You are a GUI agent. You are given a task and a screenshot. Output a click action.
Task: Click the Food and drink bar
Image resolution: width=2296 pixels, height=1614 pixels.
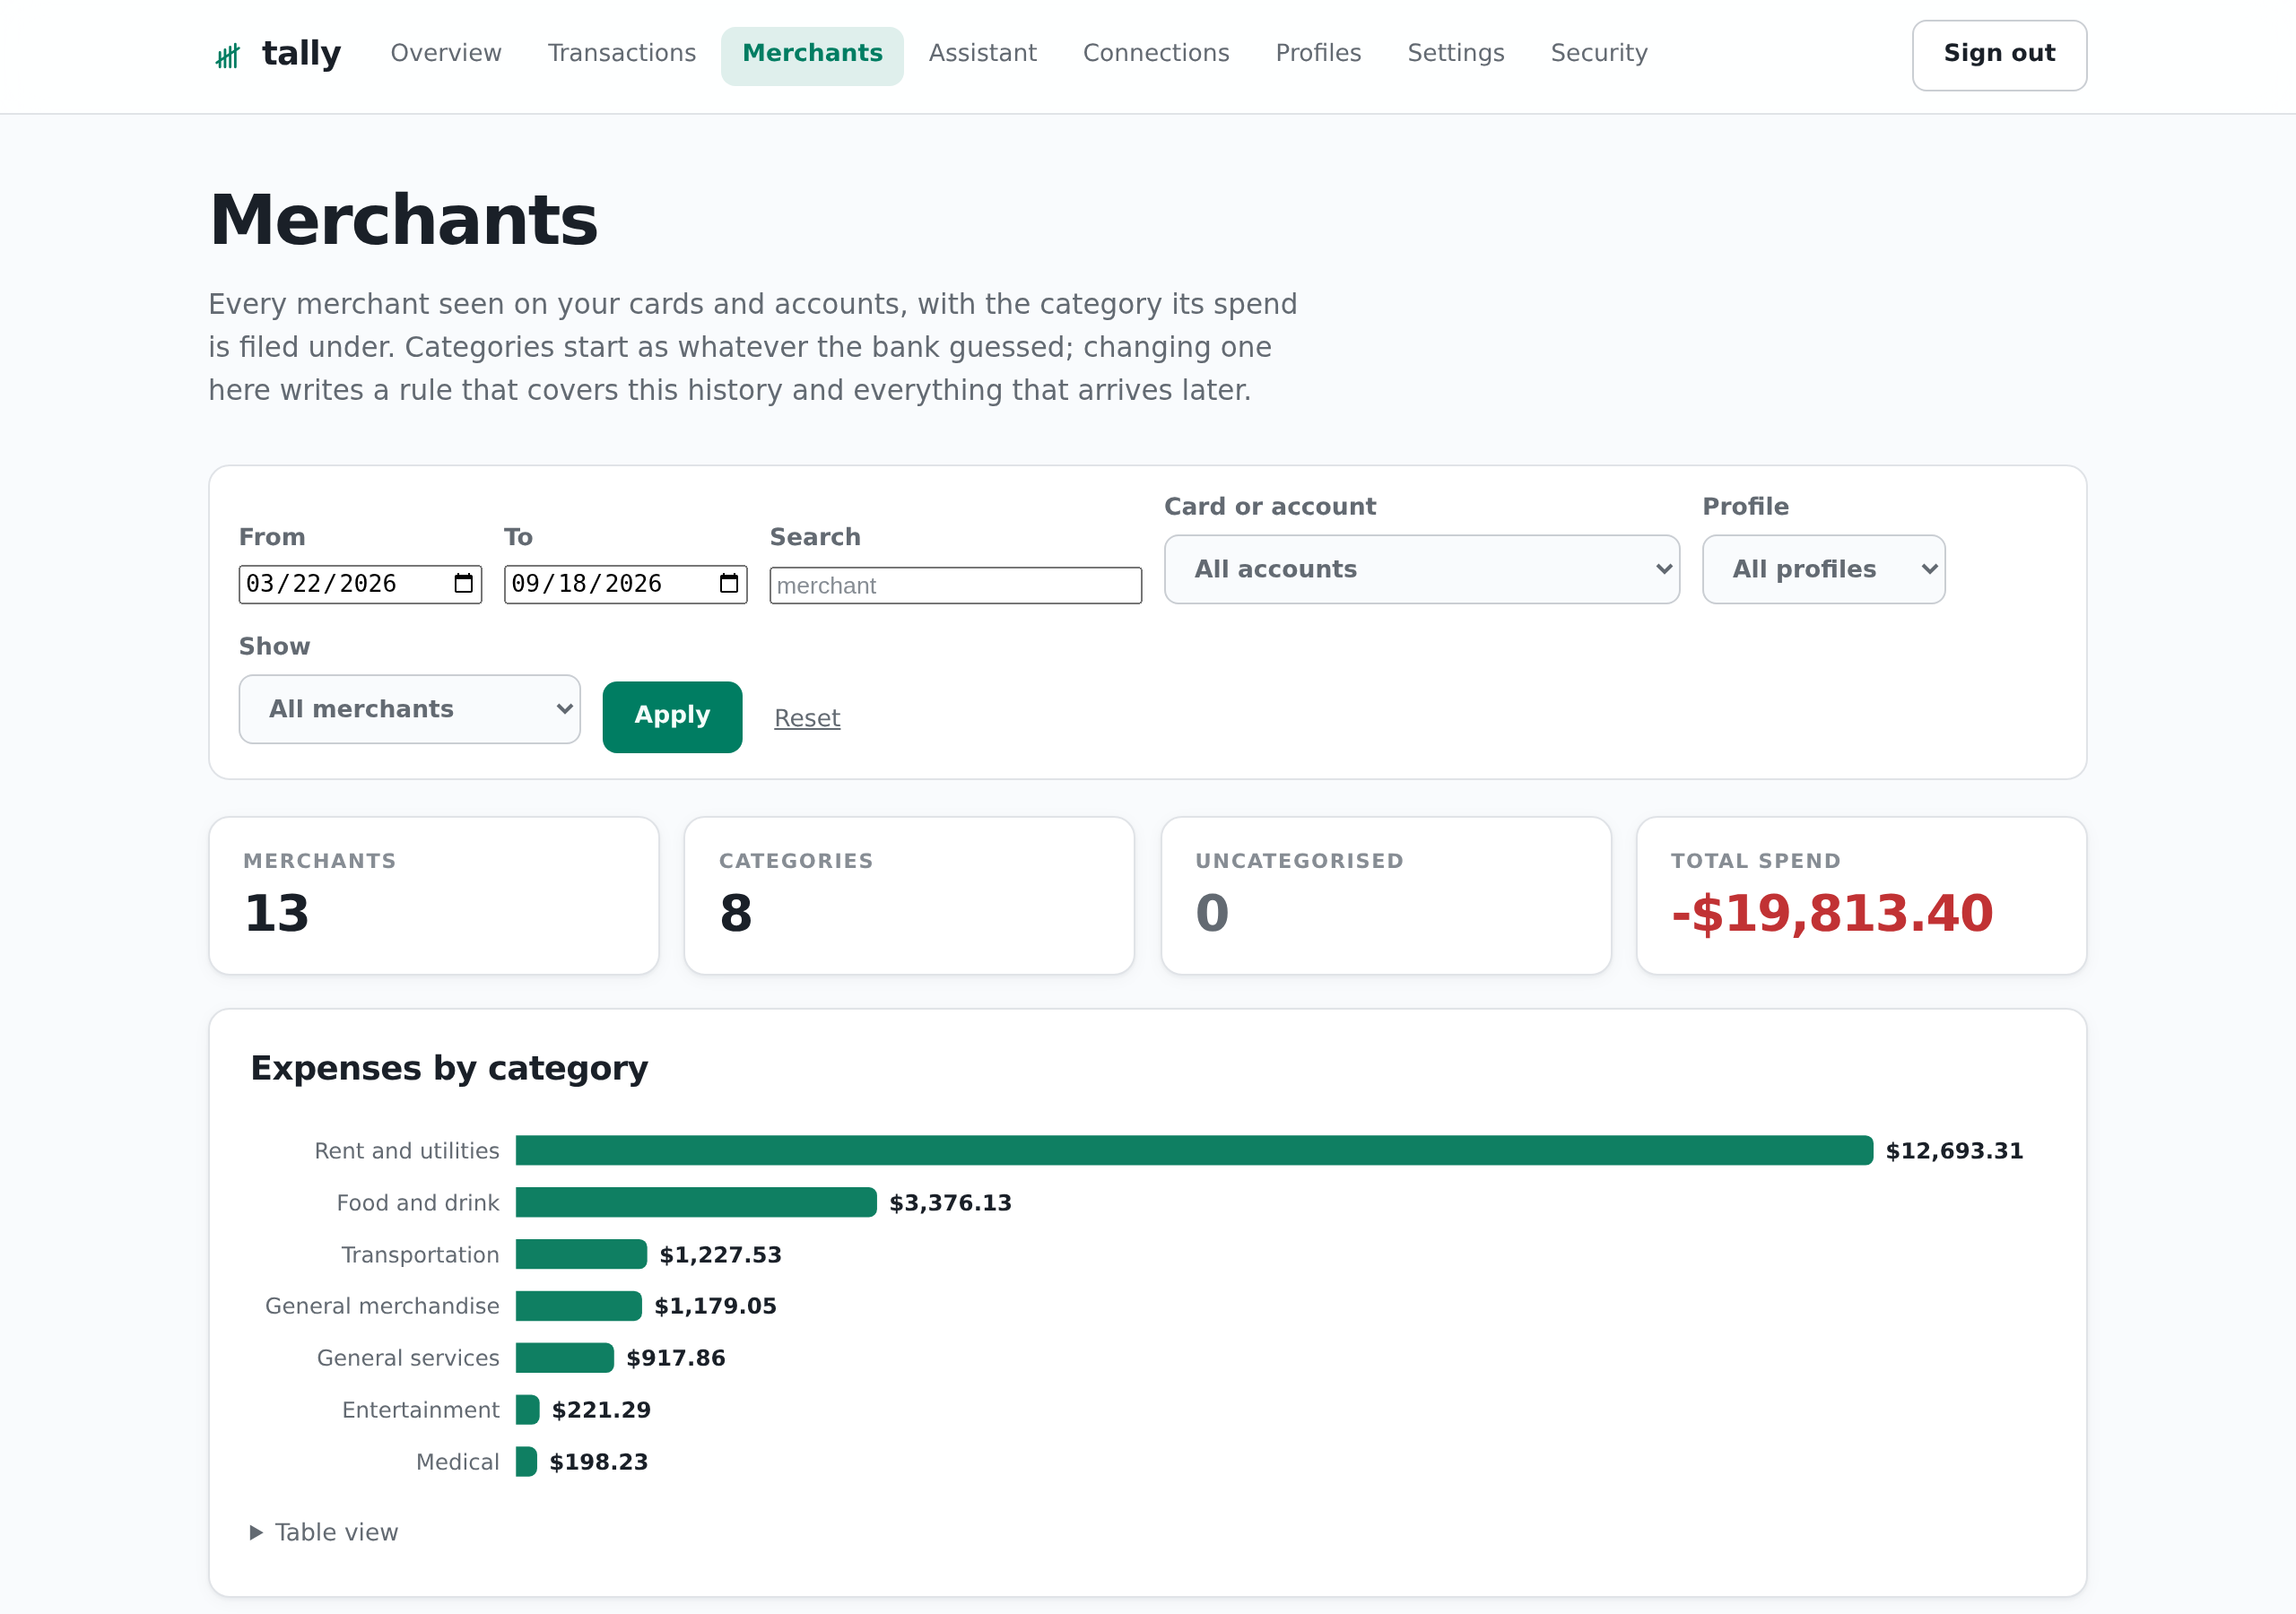pos(696,1202)
